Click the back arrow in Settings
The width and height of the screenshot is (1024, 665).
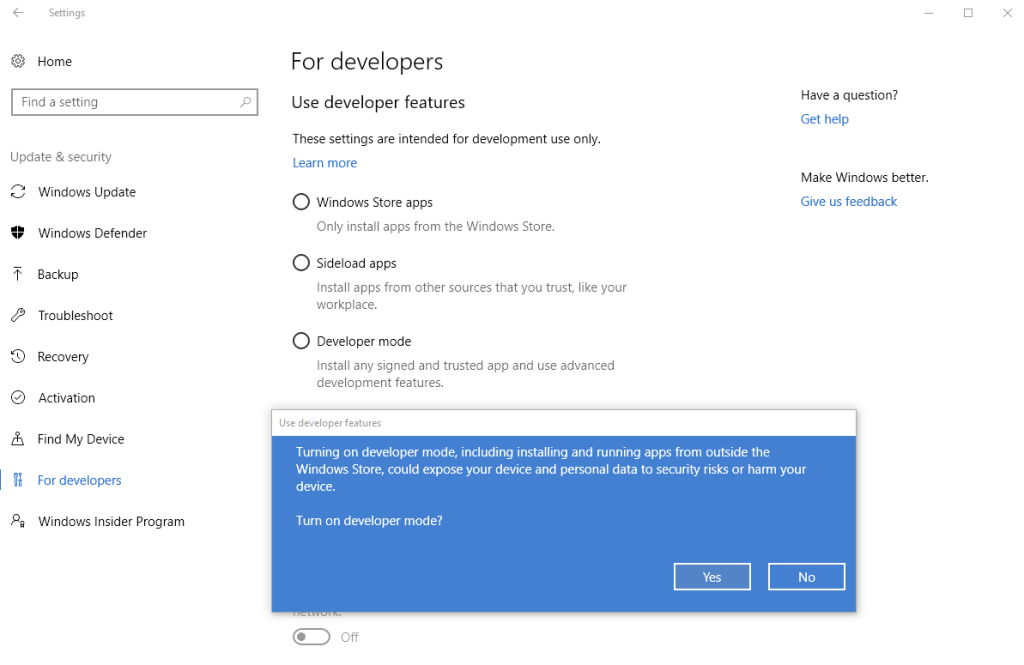click(x=18, y=13)
